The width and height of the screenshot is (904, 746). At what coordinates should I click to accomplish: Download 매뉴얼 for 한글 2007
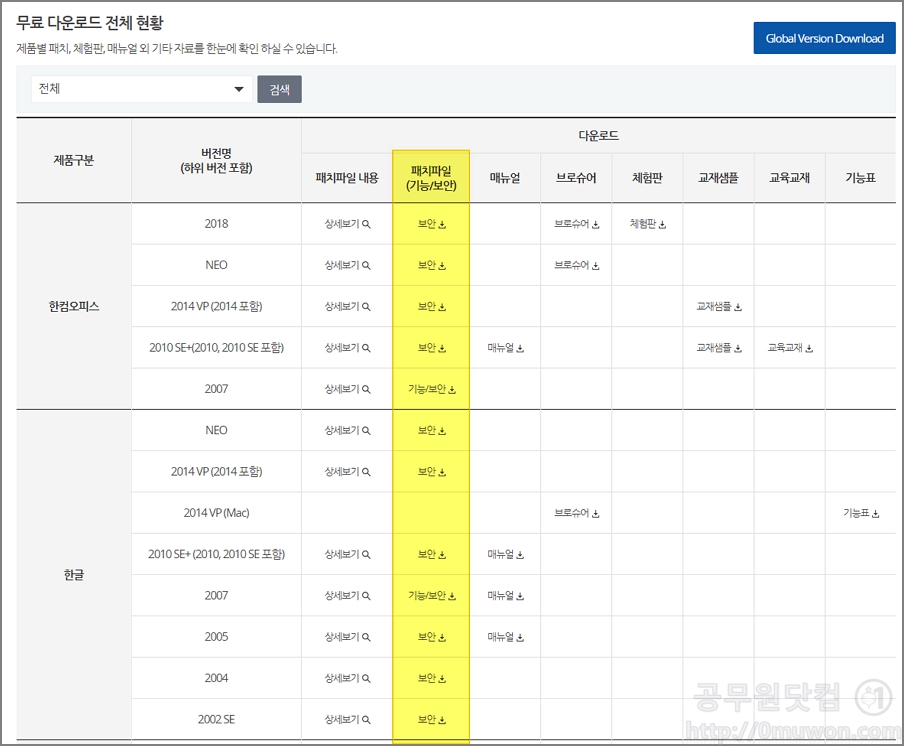coord(506,596)
